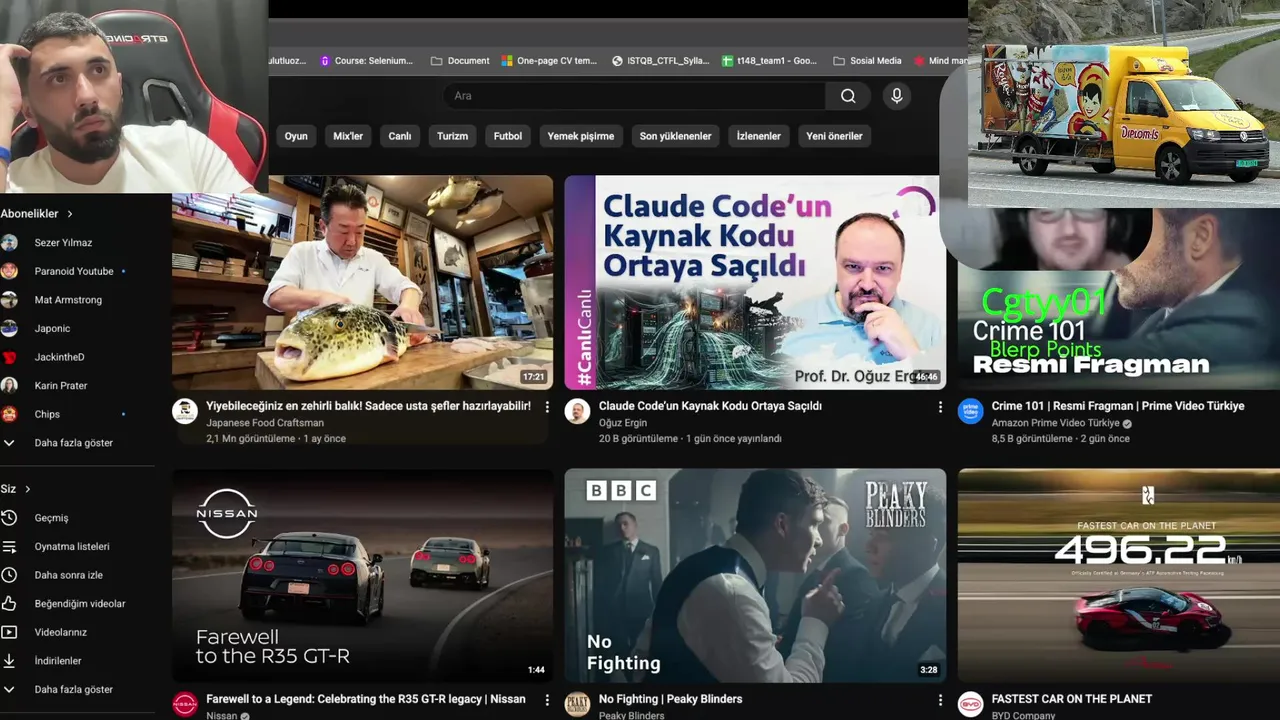The width and height of the screenshot is (1280, 720).
Task: Open t148_team1 Google Sheets bookmark
Action: [770, 61]
